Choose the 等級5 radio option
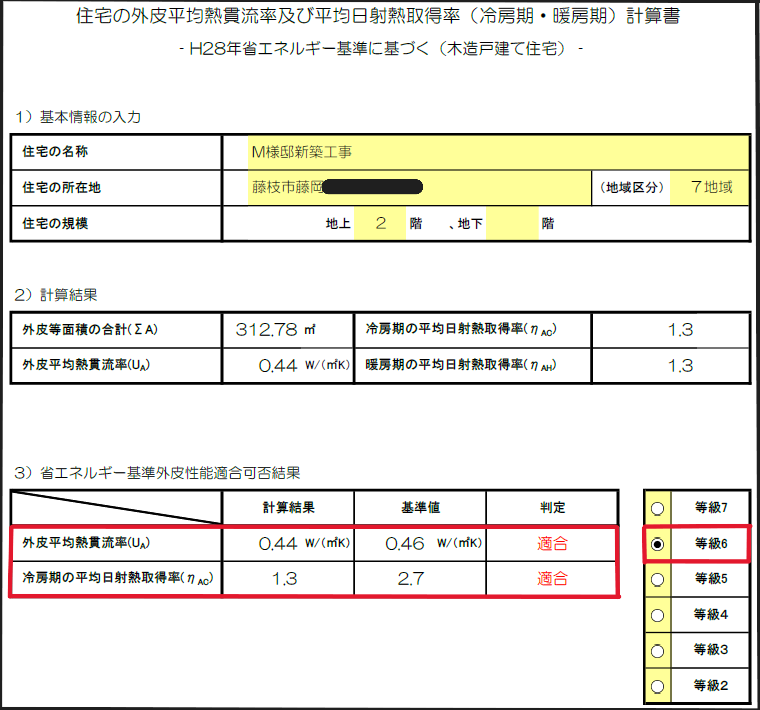760x710 pixels. [657, 579]
